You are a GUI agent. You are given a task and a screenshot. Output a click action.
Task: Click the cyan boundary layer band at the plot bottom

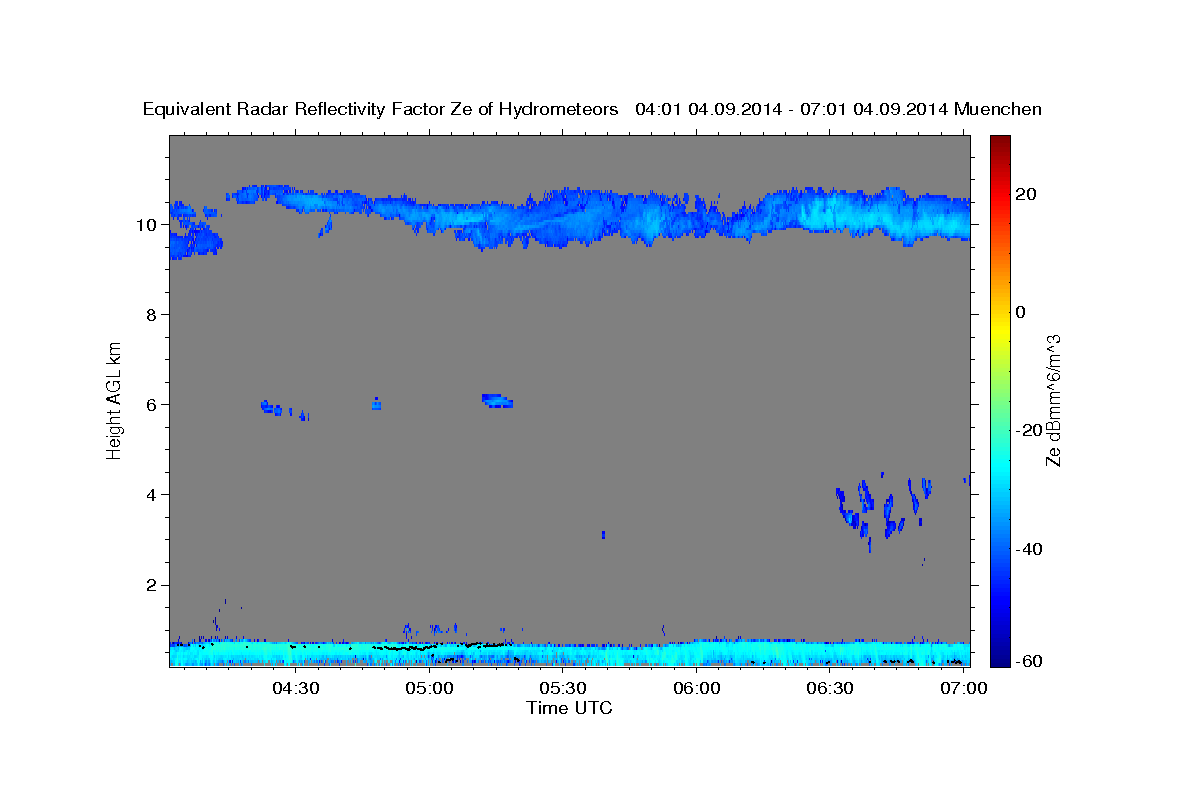[x=569, y=654]
